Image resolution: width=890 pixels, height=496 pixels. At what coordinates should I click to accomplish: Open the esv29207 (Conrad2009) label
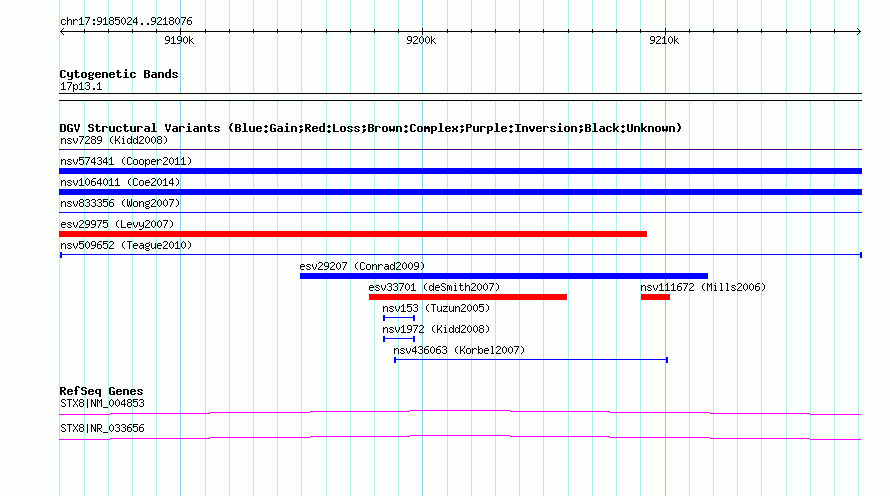[362, 266]
